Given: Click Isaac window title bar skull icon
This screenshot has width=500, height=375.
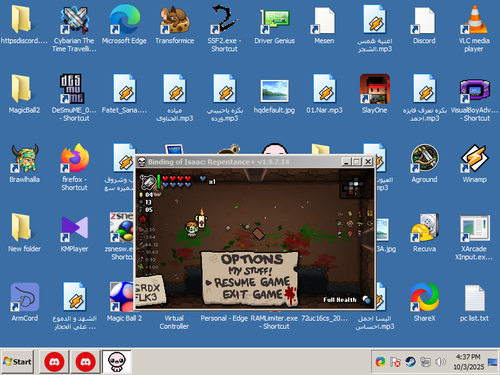Looking at the screenshot, I should click(142, 162).
